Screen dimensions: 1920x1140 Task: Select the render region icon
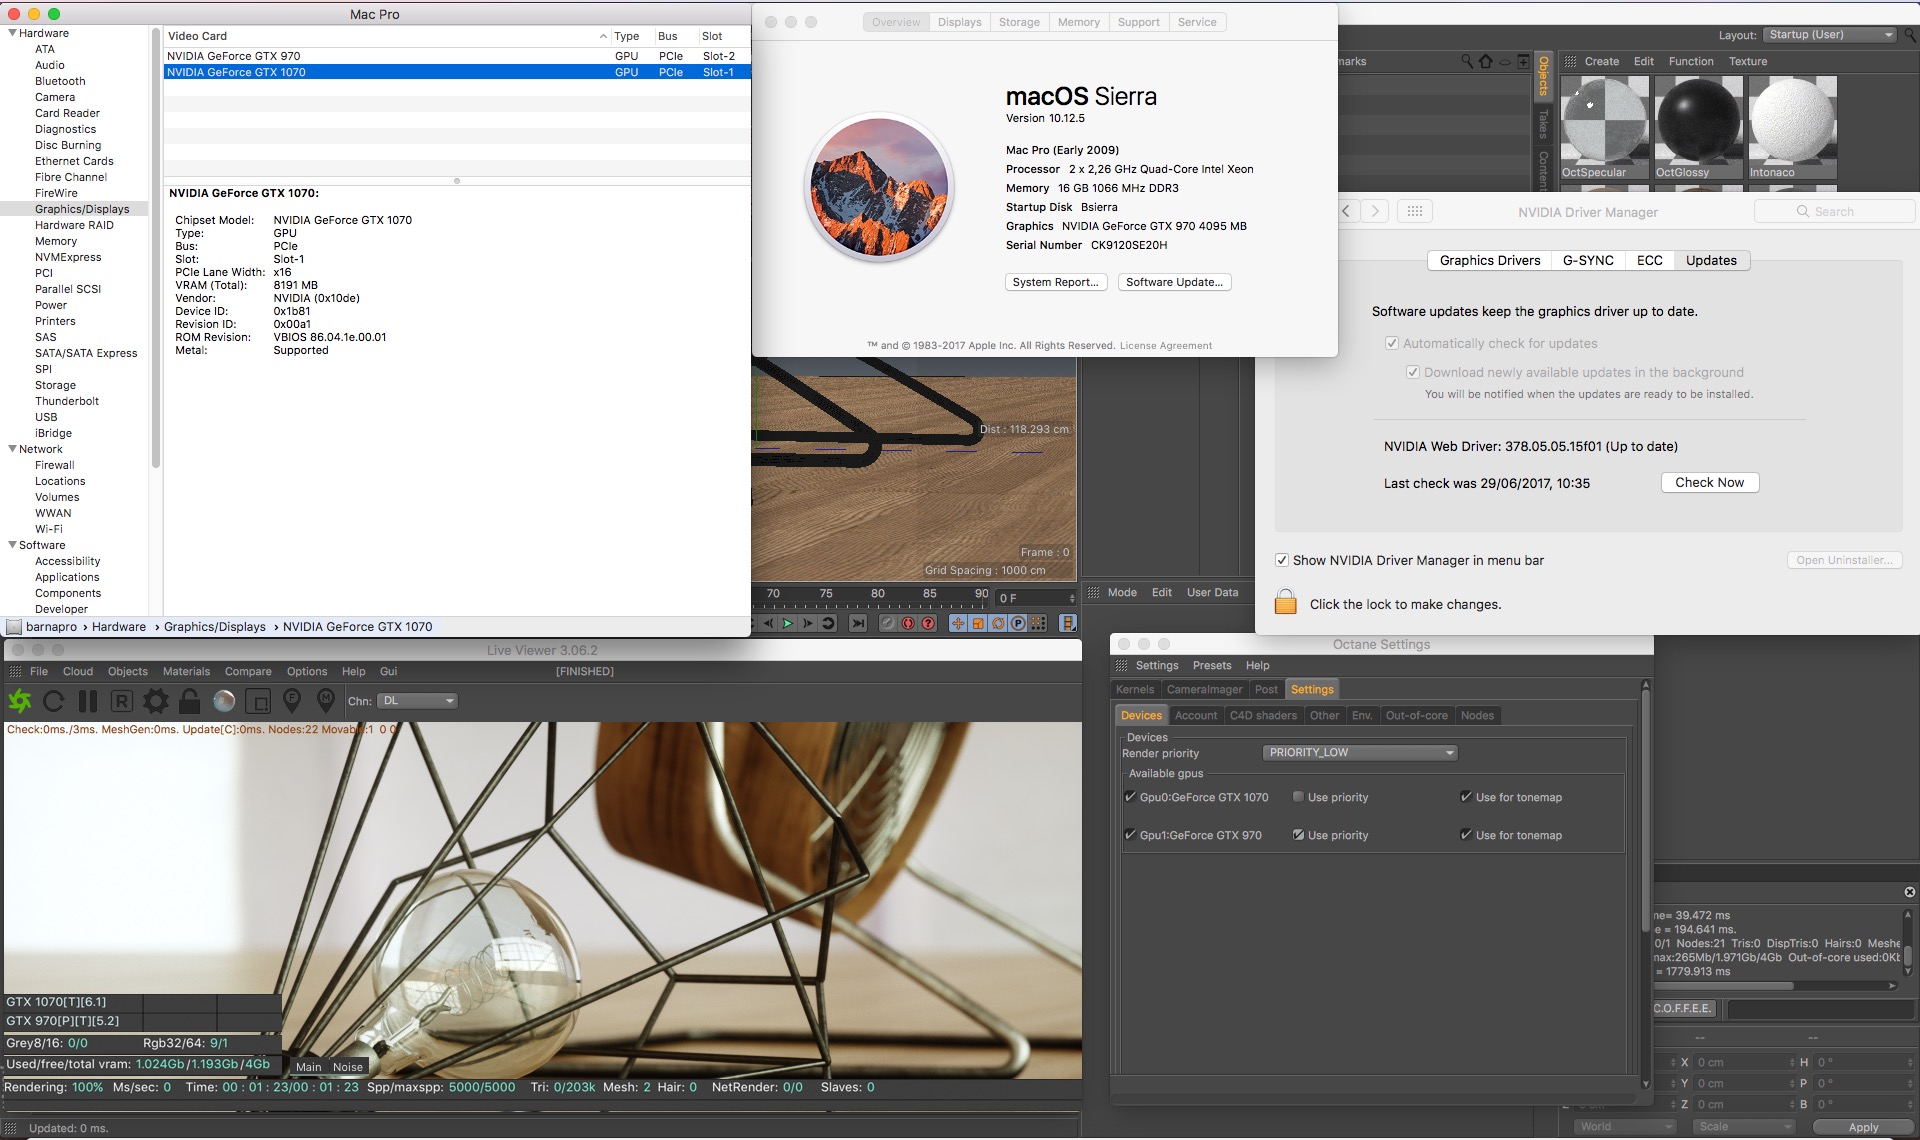[x=258, y=701]
